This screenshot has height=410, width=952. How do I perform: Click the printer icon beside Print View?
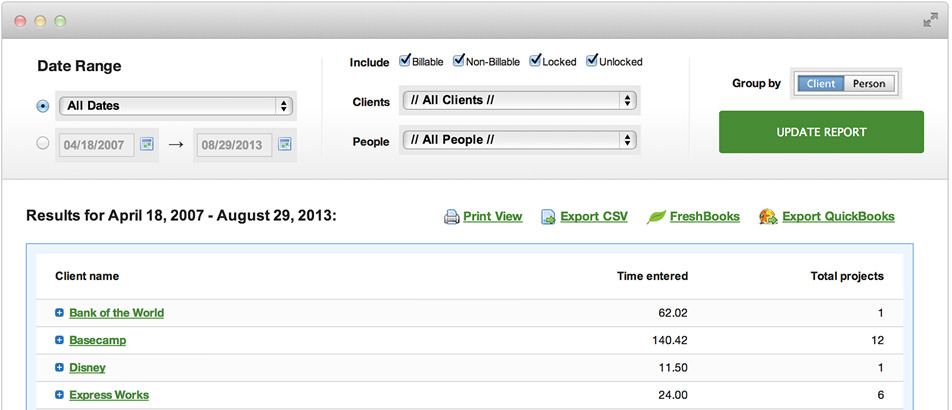pos(452,216)
